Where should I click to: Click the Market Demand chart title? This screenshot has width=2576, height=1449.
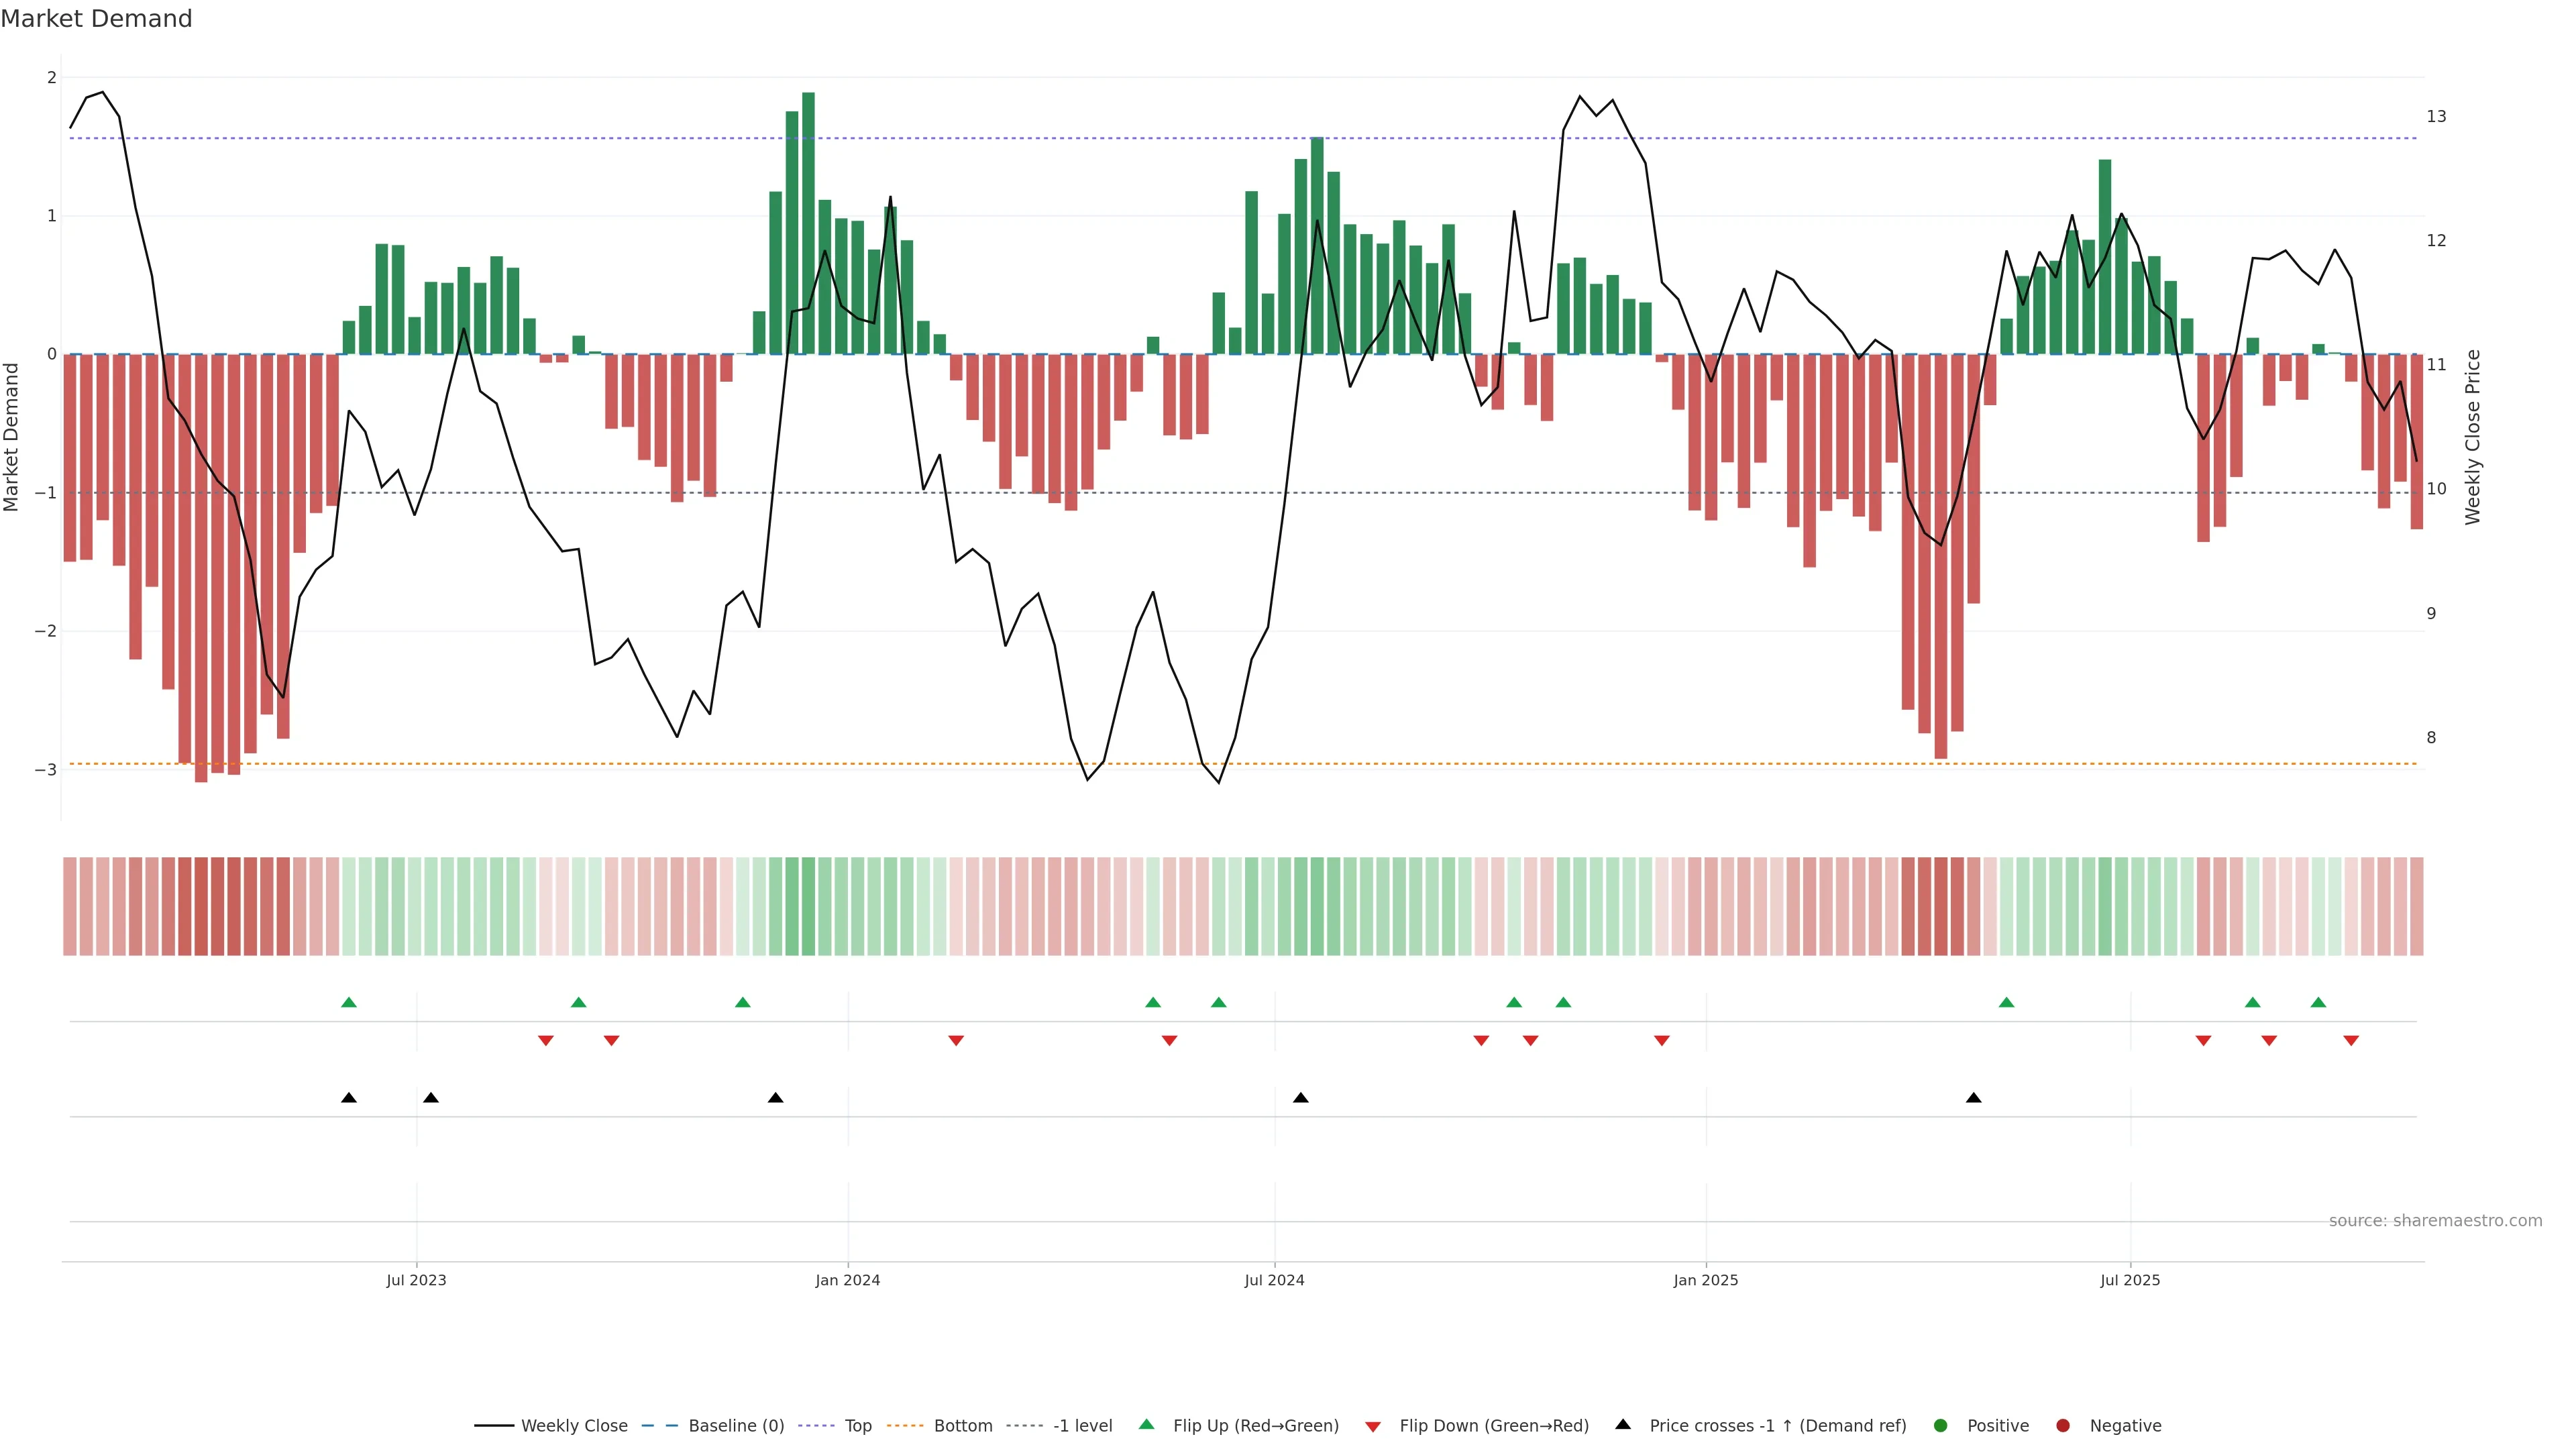[96, 19]
